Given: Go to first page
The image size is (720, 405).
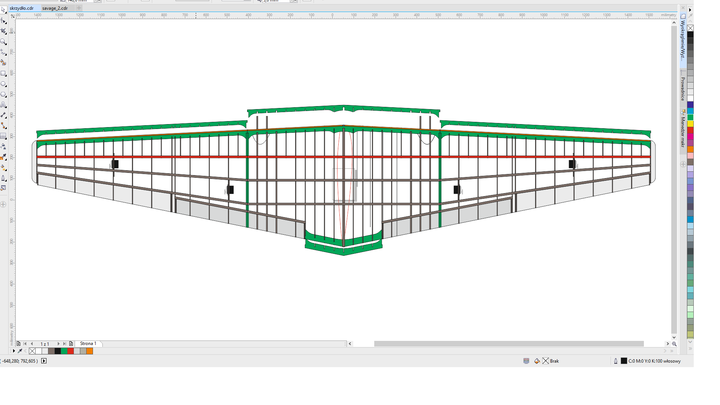Looking at the screenshot, I should coord(25,343).
